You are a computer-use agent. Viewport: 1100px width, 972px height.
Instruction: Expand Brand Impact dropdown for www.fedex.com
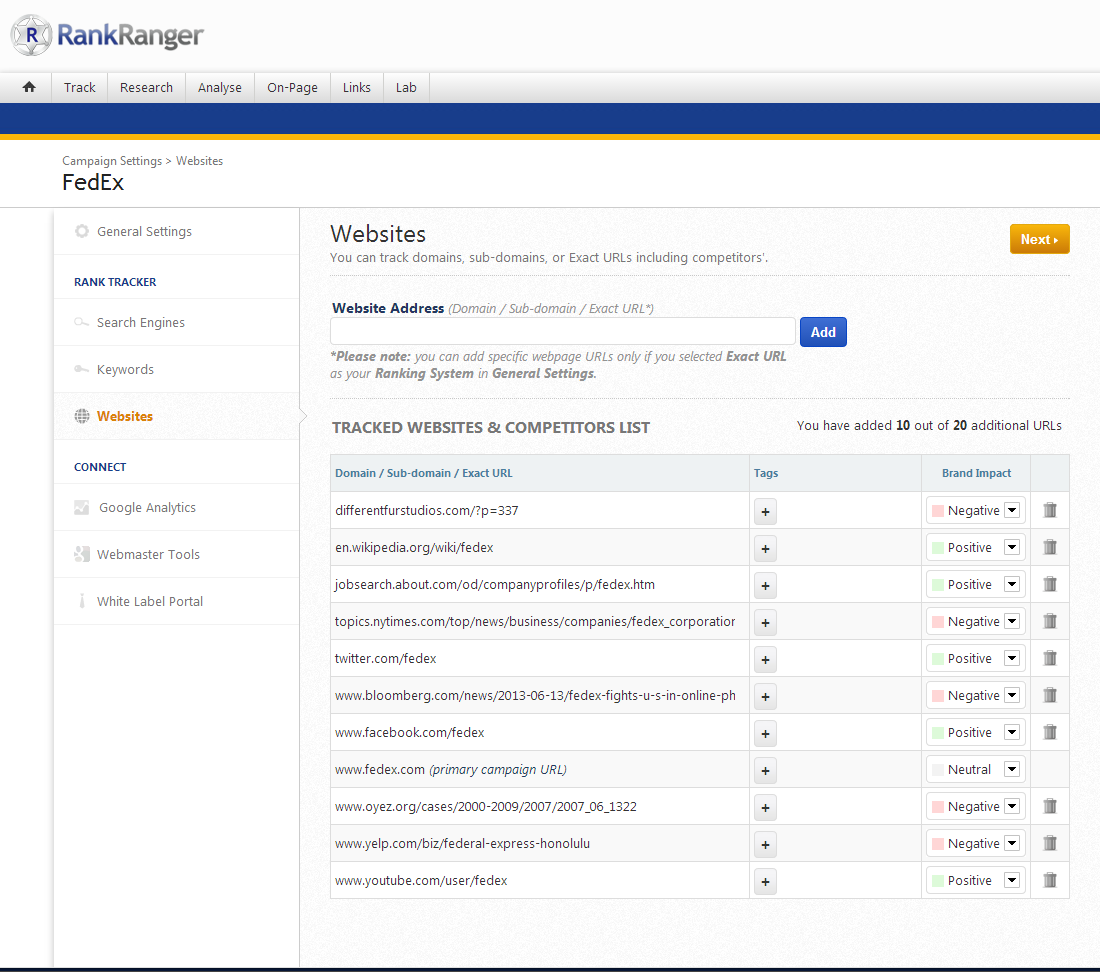(x=1012, y=769)
